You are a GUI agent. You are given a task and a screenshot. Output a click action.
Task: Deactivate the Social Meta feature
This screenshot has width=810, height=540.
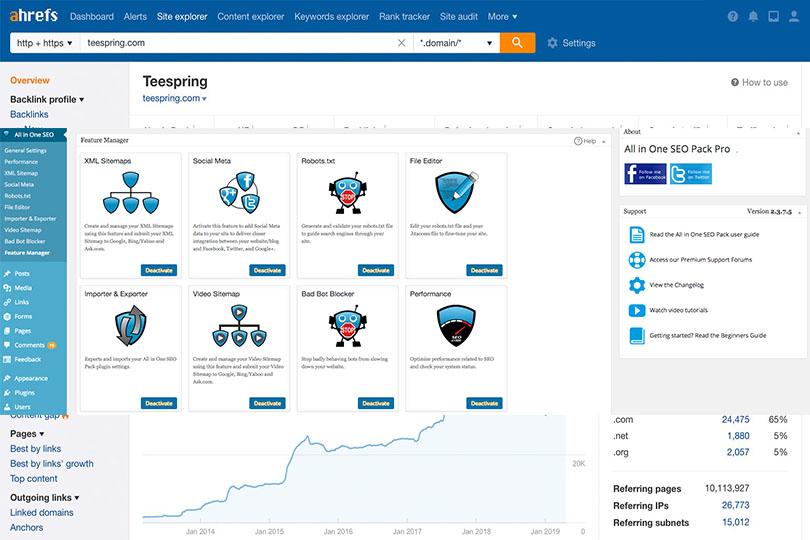click(267, 270)
